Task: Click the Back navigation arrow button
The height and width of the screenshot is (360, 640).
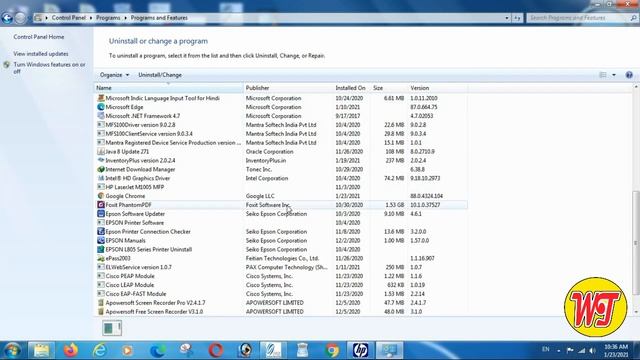Action: click(x=7, y=18)
